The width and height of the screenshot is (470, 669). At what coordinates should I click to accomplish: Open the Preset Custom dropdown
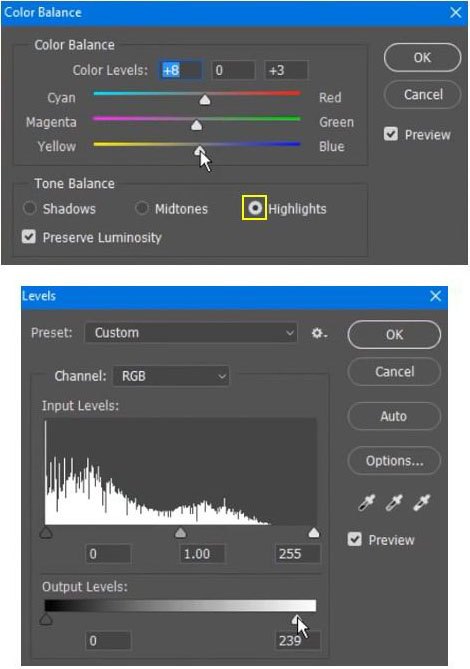[x=191, y=333]
